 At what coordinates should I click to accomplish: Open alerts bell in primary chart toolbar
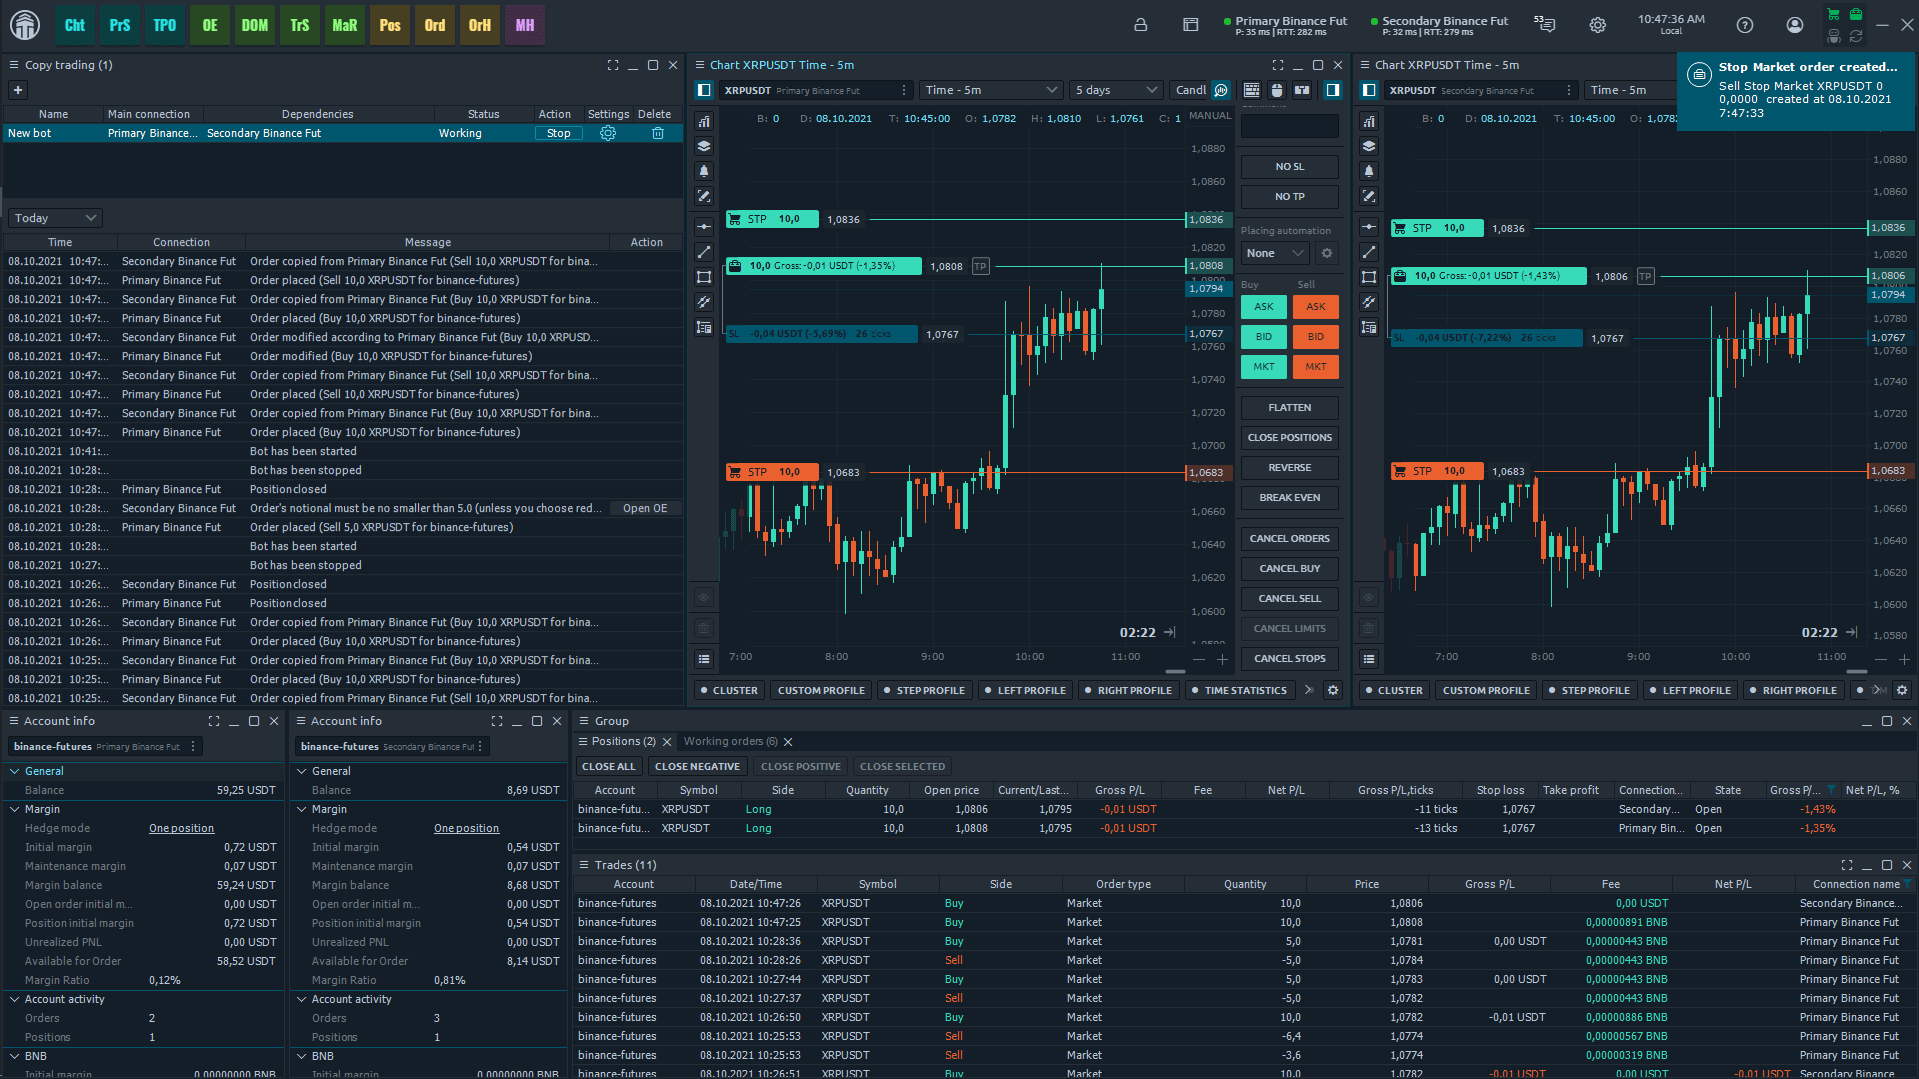(x=704, y=171)
